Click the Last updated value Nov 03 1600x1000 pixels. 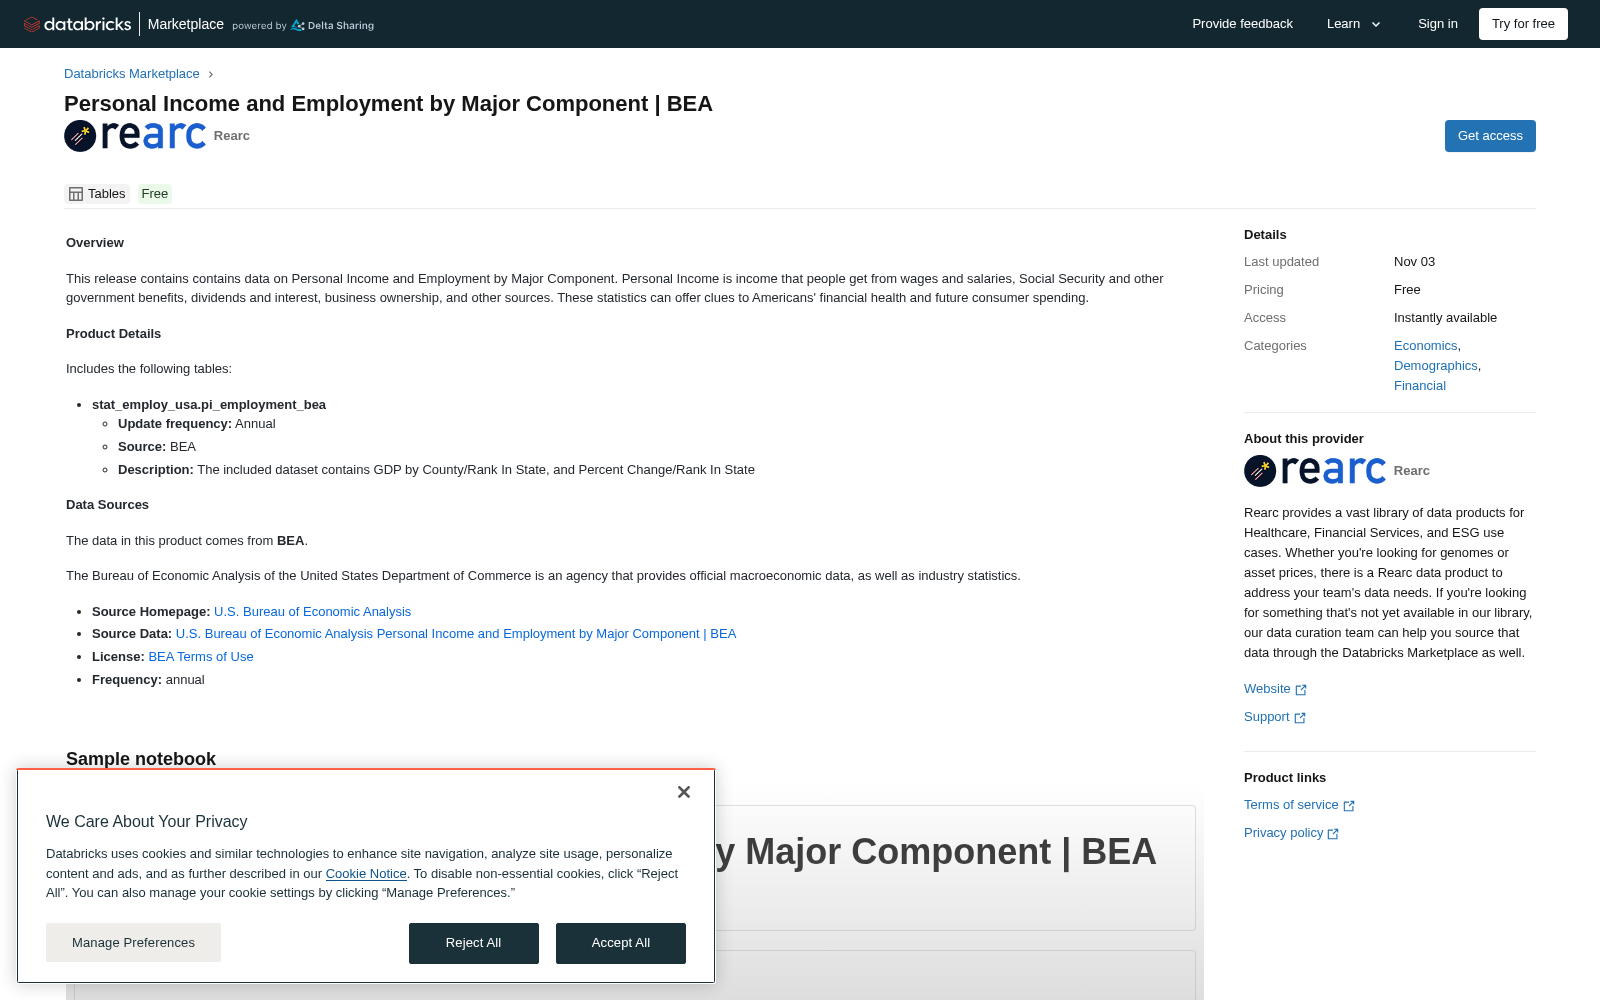click(x=1414, y=262)
